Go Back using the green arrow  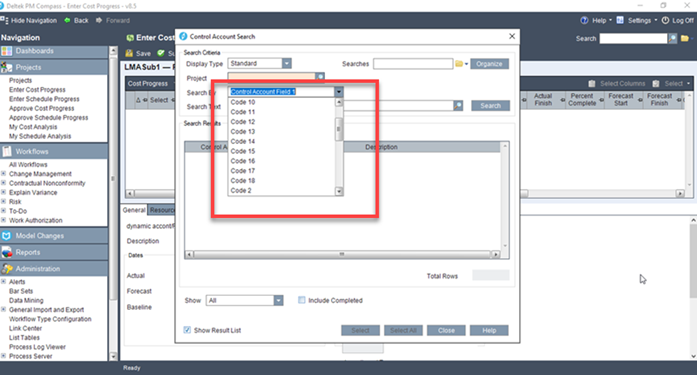[x=67, y=20]
